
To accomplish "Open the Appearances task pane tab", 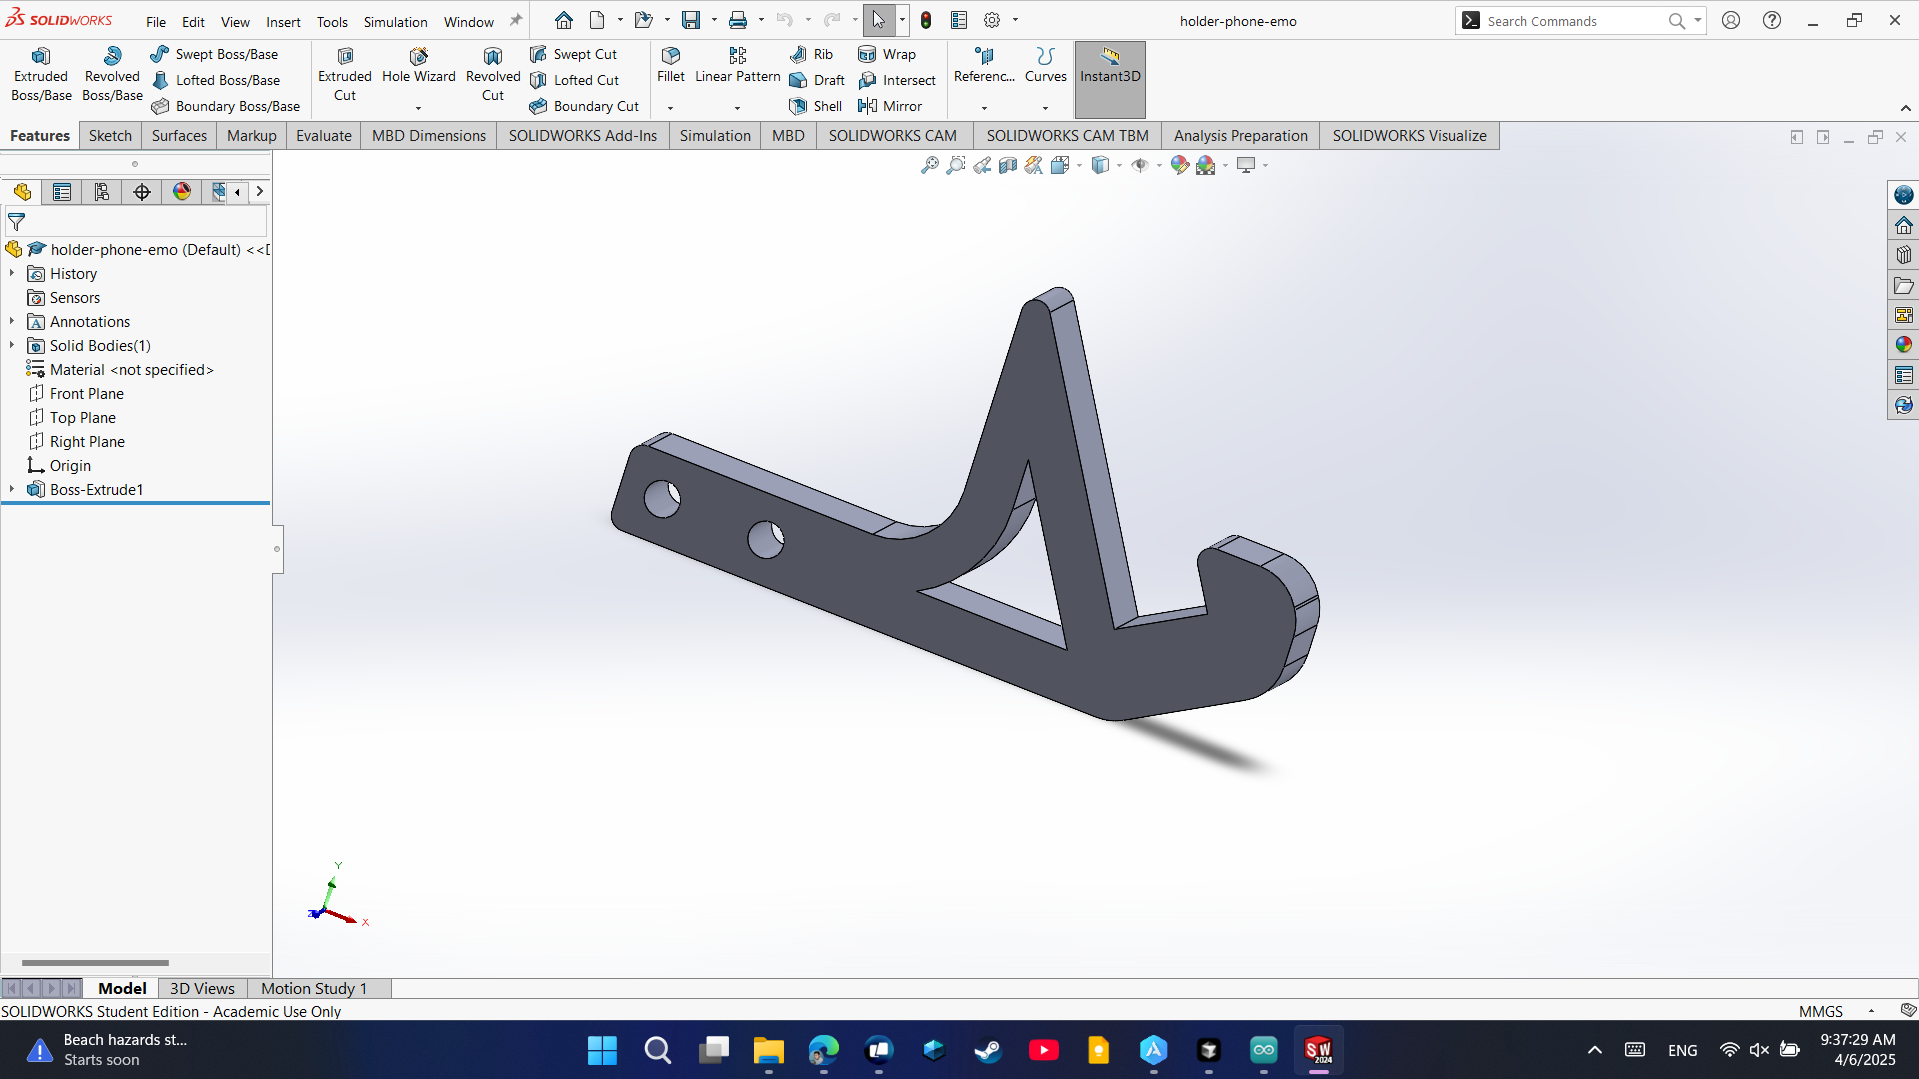I will click(1903, 345).
